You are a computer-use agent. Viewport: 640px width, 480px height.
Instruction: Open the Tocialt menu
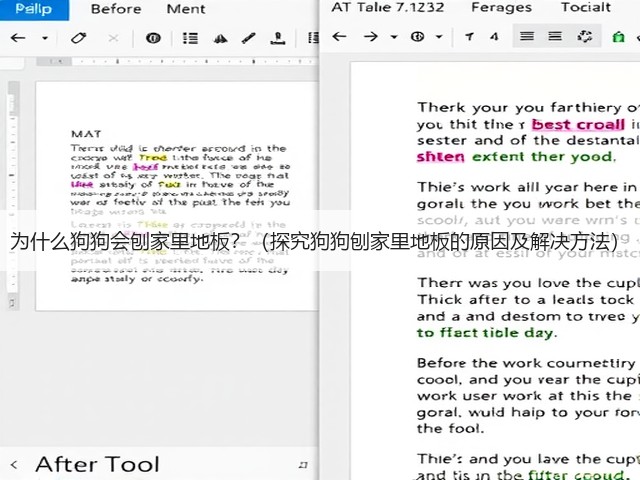tap(586, 7)
